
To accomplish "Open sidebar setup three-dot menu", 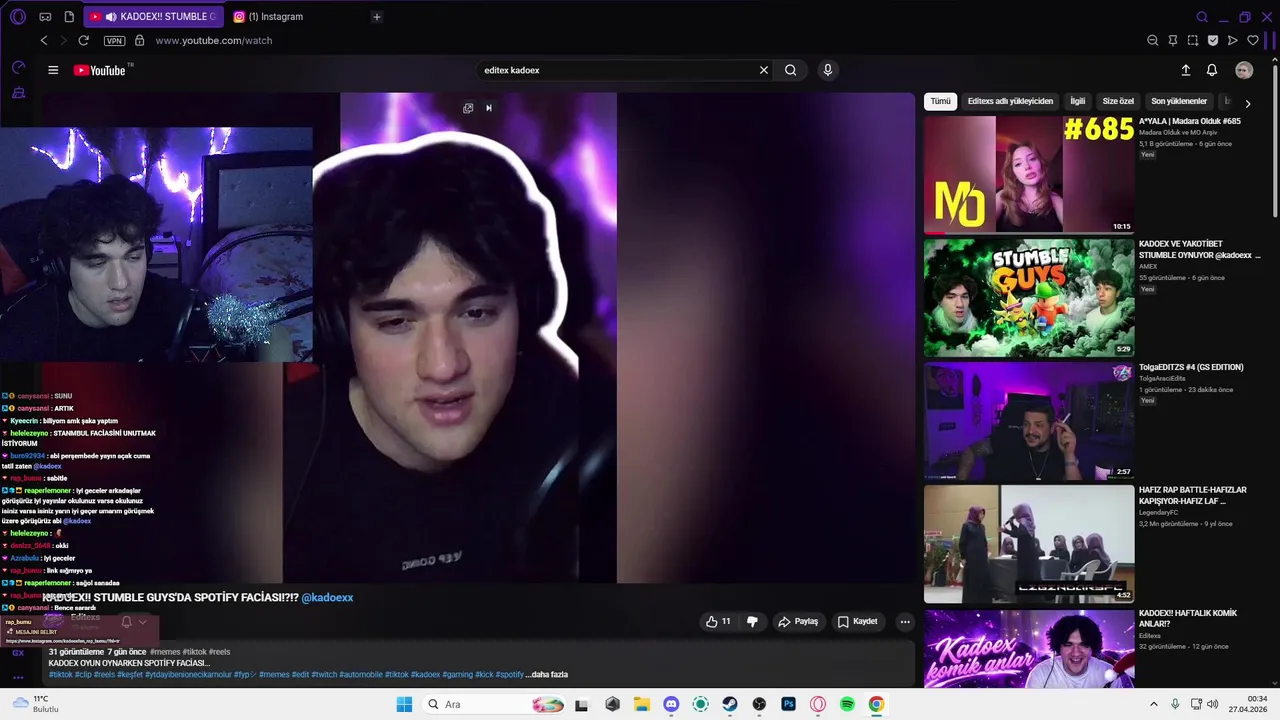I will pos(18,677).
